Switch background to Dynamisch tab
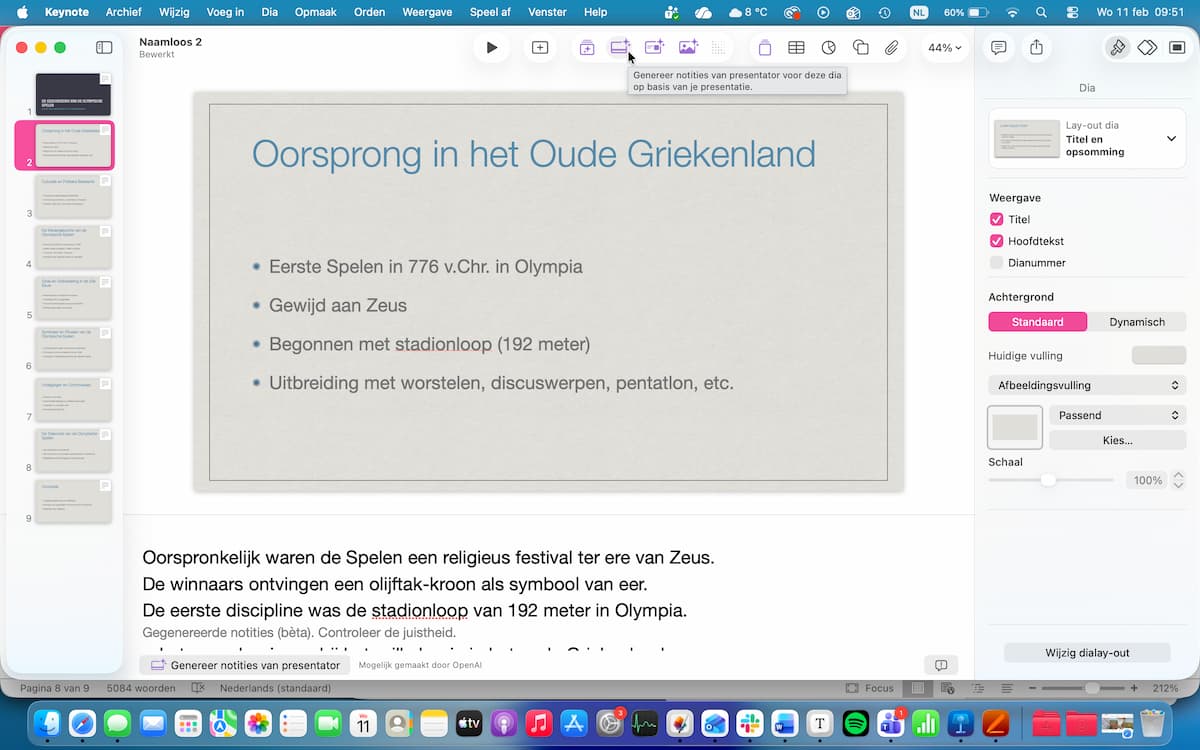 1137,322
